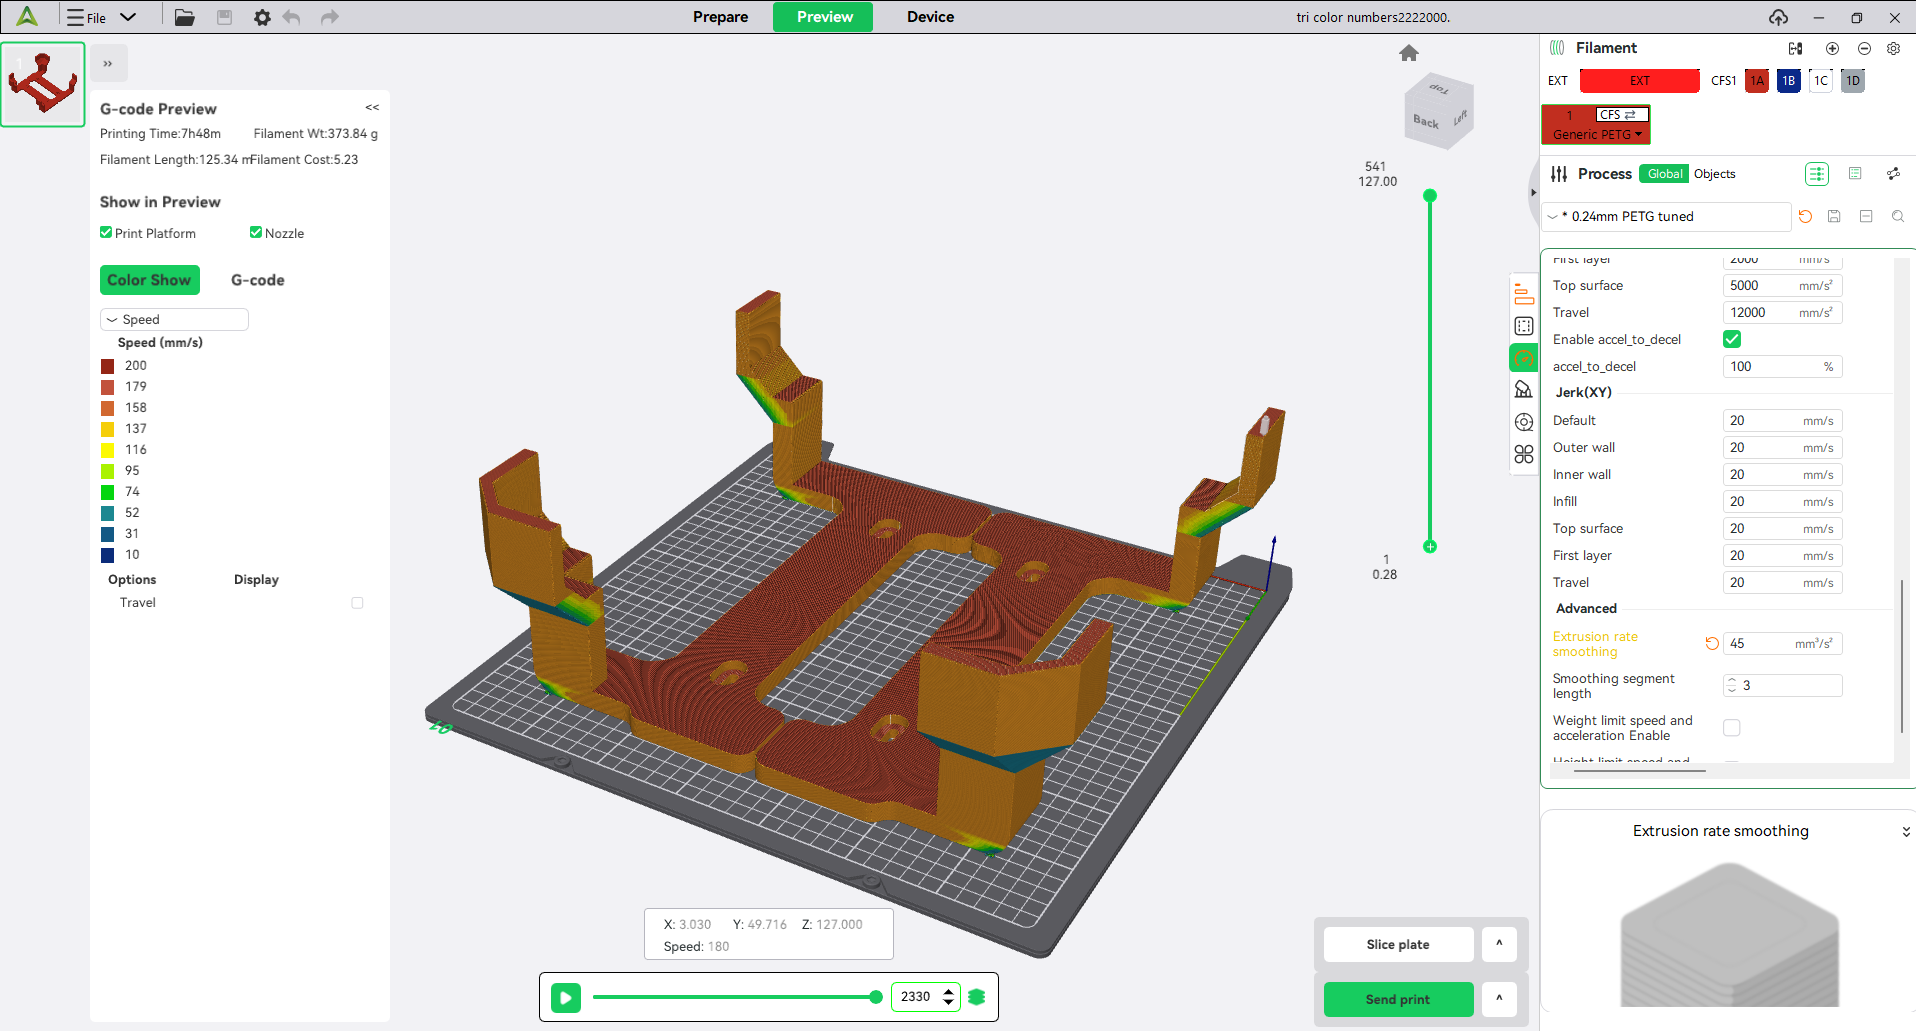Viewport: 1916px width, 1031px height.
Task: Select the speed settings tab icon
Action: [x=1524, y=358]
